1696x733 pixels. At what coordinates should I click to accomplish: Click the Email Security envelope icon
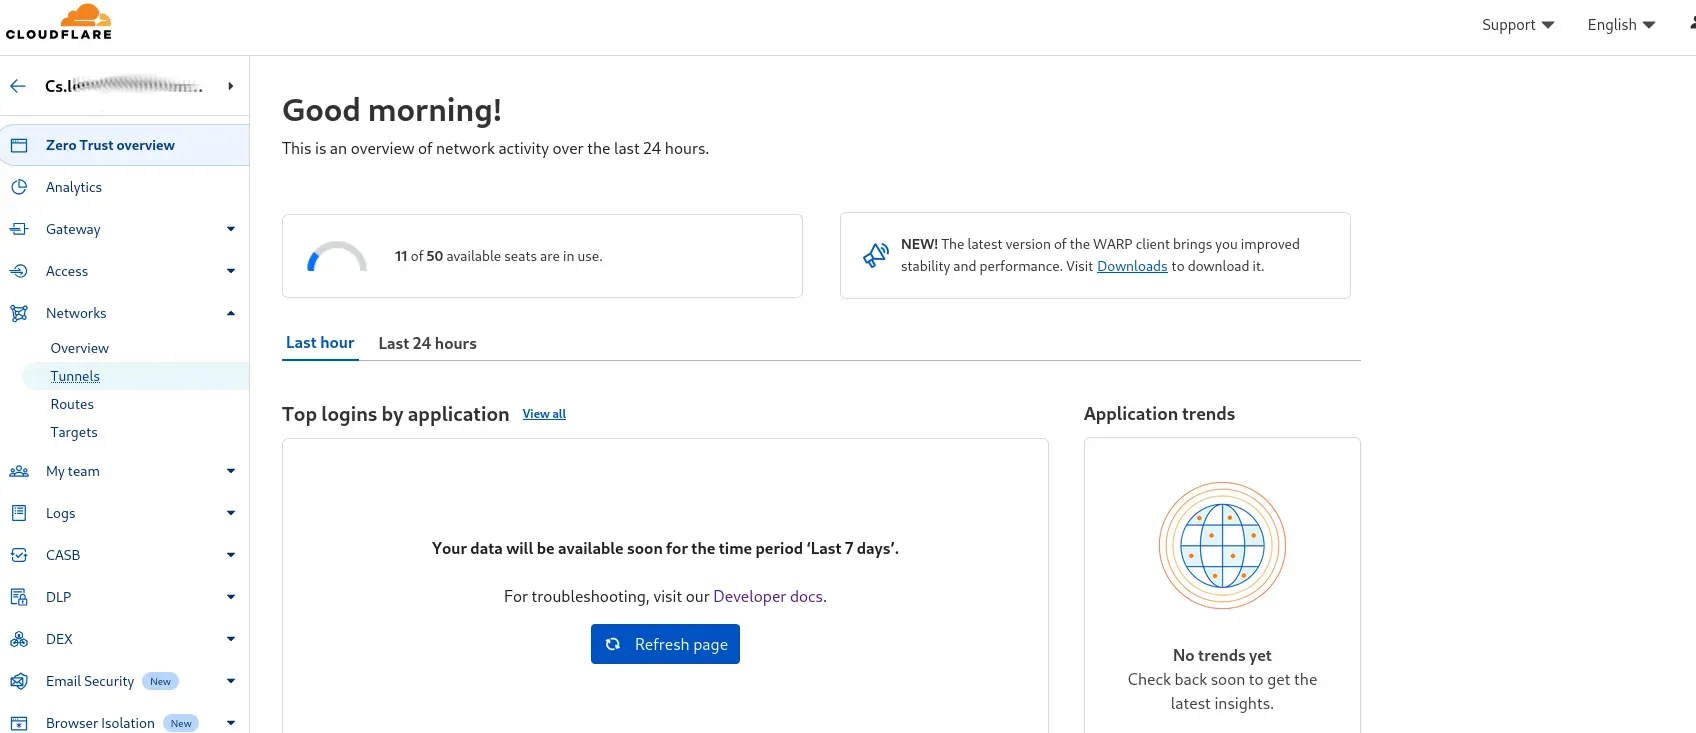[x=19, y=681]
